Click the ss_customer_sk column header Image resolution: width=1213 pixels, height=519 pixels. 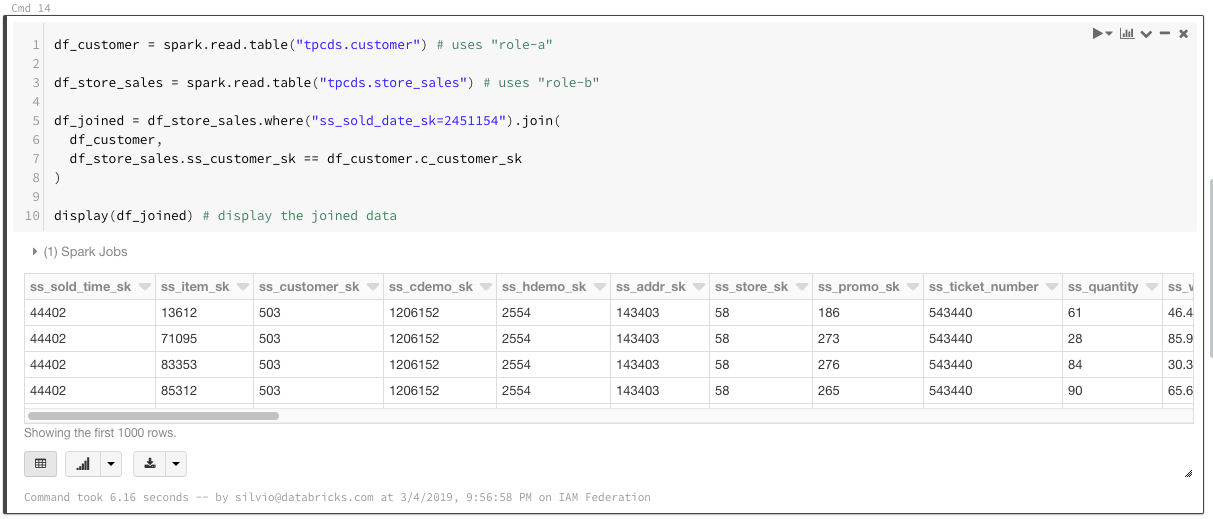click(x=308, y=287)
